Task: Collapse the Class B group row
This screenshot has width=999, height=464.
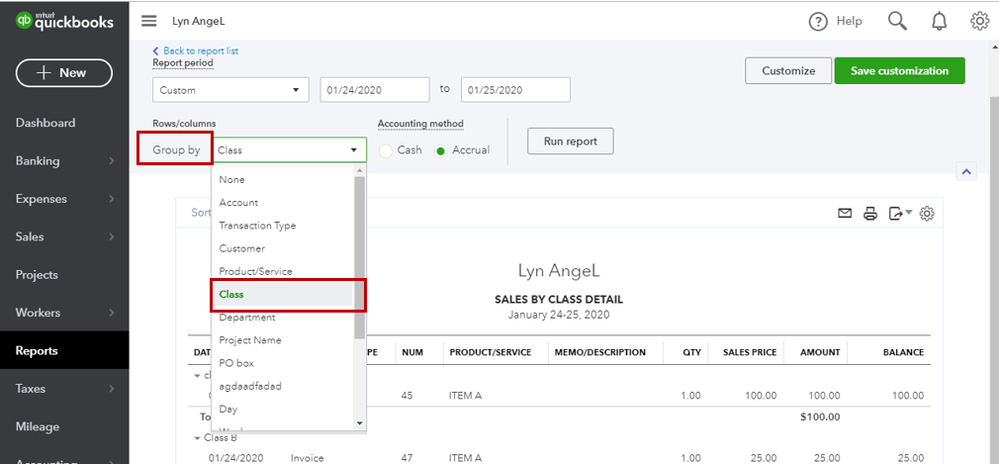Action: point(198,439)
